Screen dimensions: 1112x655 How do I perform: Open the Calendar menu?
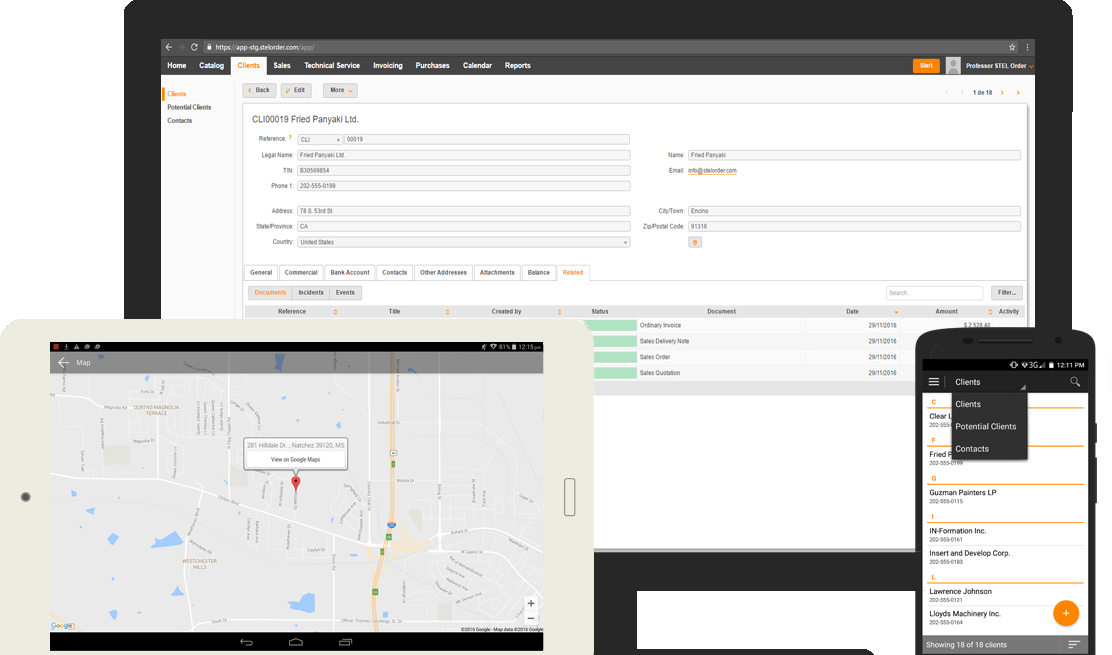tap(477, 66)
